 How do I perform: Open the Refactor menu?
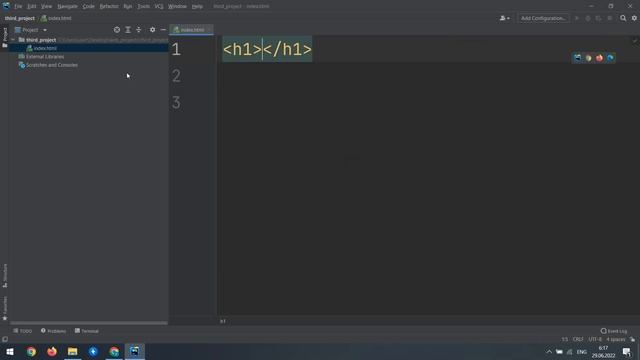(109, 6)
